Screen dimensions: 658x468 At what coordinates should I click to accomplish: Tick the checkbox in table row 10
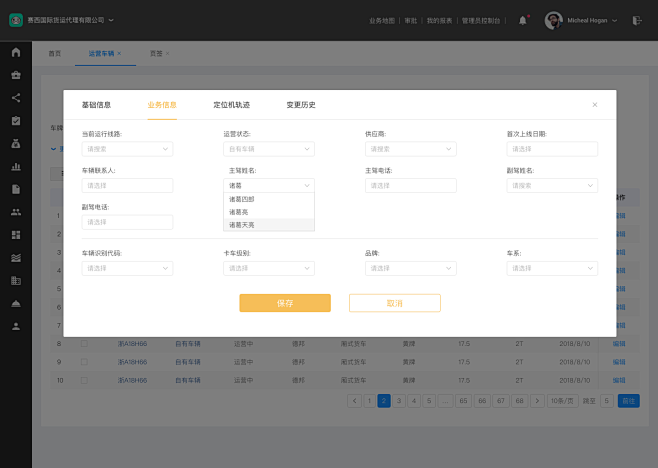coord(84,380)
